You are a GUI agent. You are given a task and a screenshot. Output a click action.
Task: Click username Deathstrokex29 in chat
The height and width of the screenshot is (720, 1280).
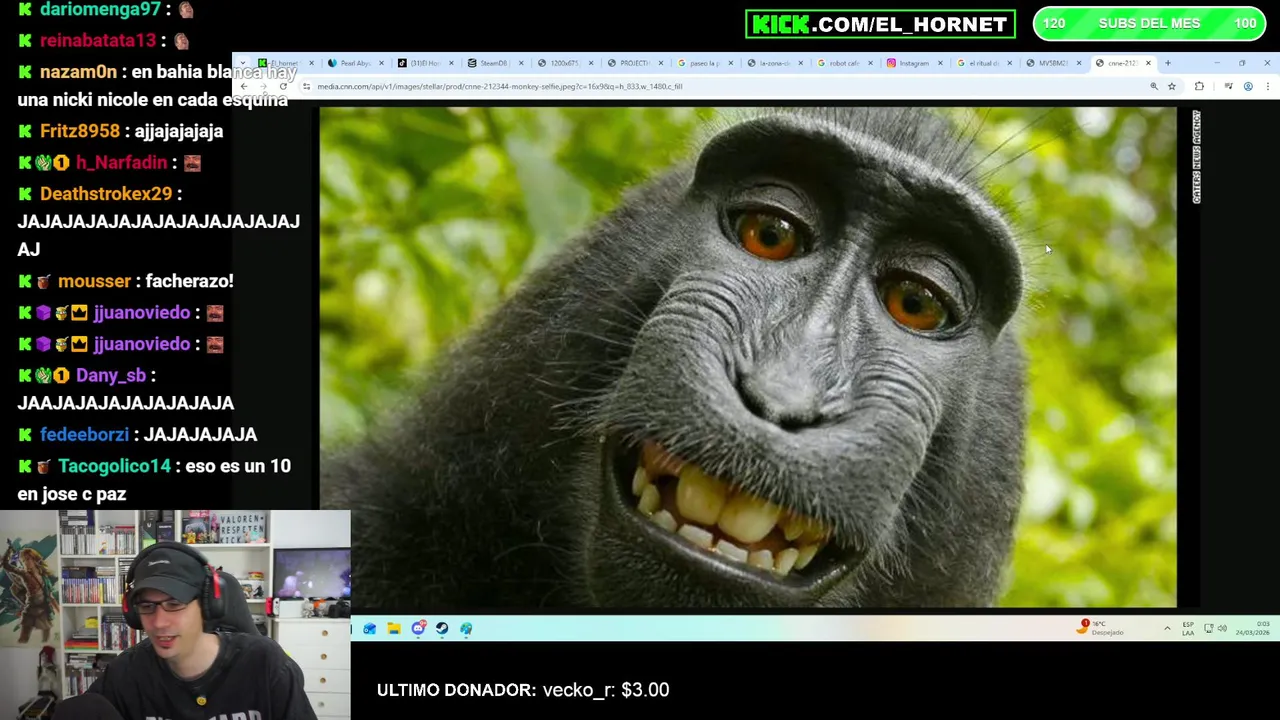tap(106, 193)
